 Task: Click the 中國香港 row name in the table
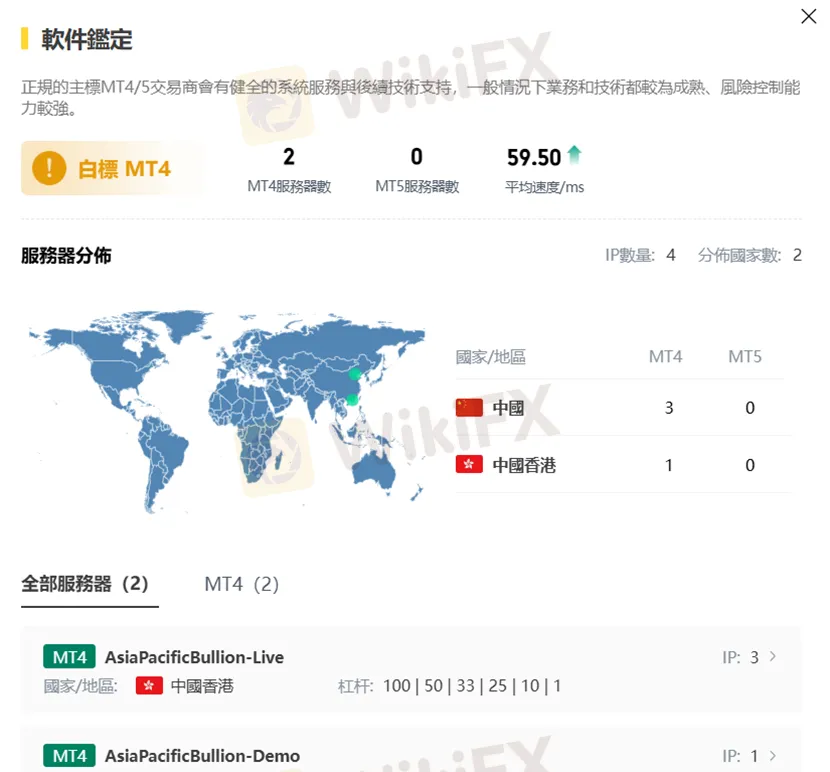tap(524, 465)
